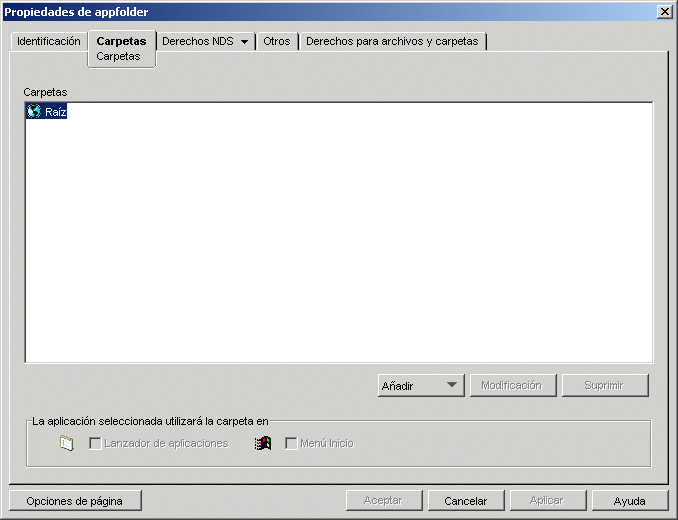The height and width of the screenshot is (520, 678).
Task: Toggle the Menú Inicio checkbox
Action: click(291, 443)
